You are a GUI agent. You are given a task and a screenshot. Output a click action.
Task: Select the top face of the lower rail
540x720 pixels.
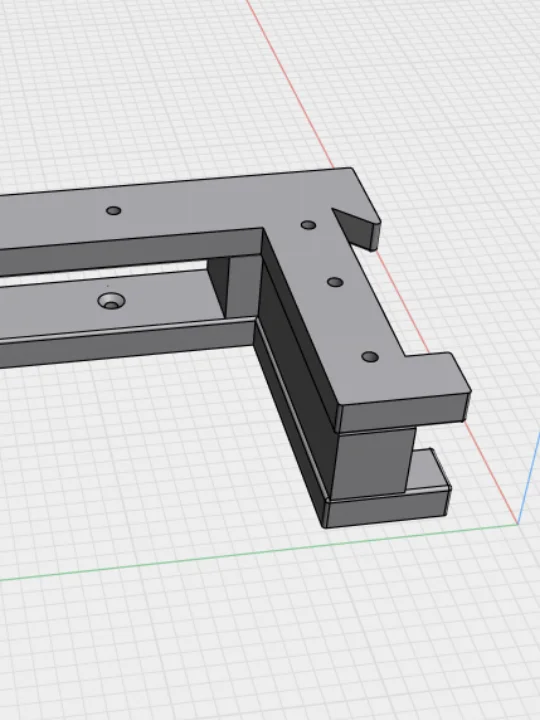pos(110,302)
